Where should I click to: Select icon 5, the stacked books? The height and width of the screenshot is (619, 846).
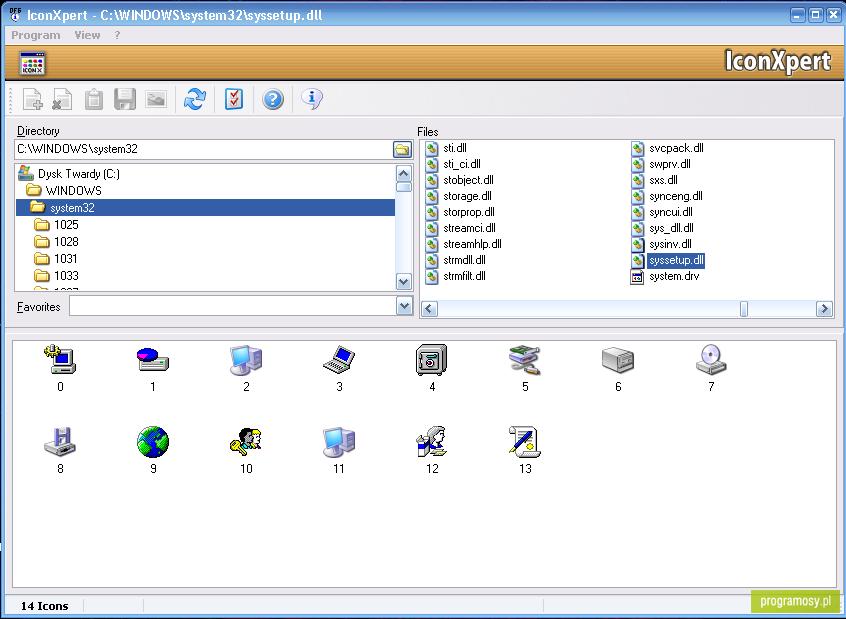[525, 360]
